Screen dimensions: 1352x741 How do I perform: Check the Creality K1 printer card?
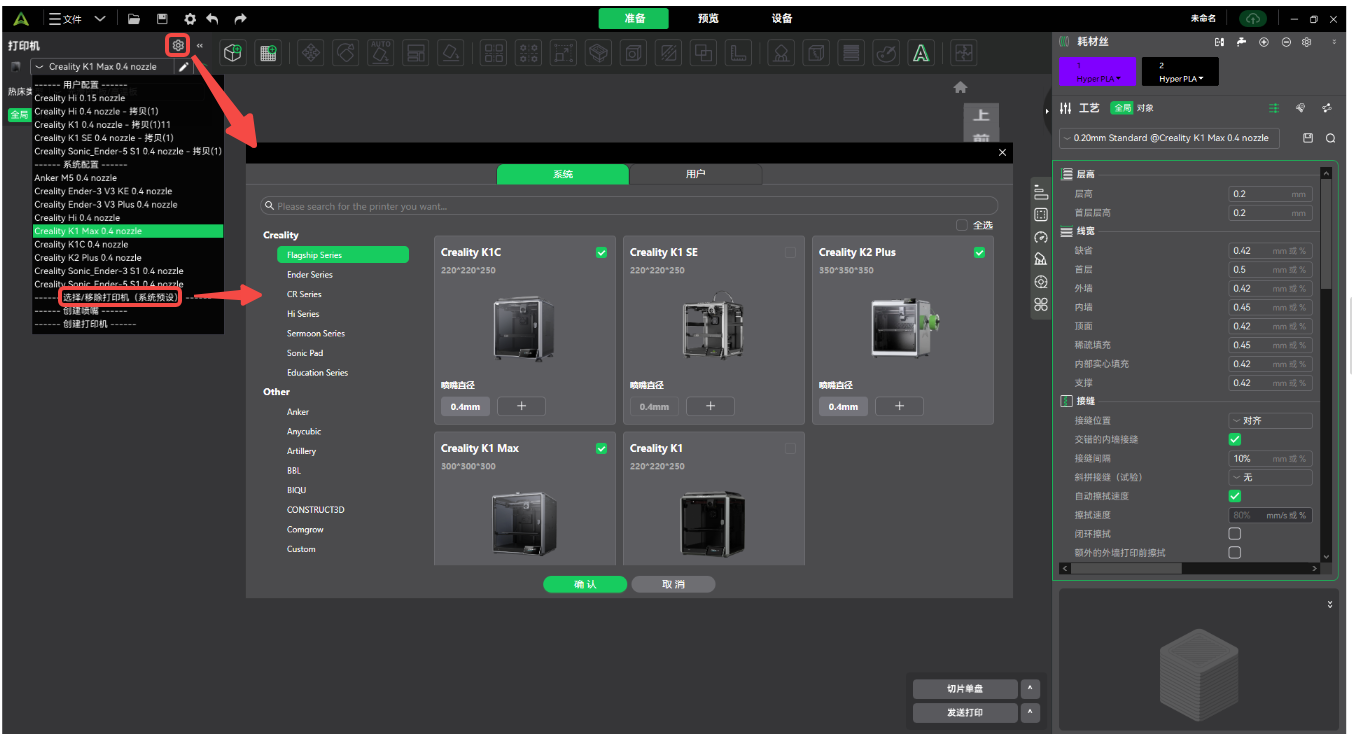(790, 449)
